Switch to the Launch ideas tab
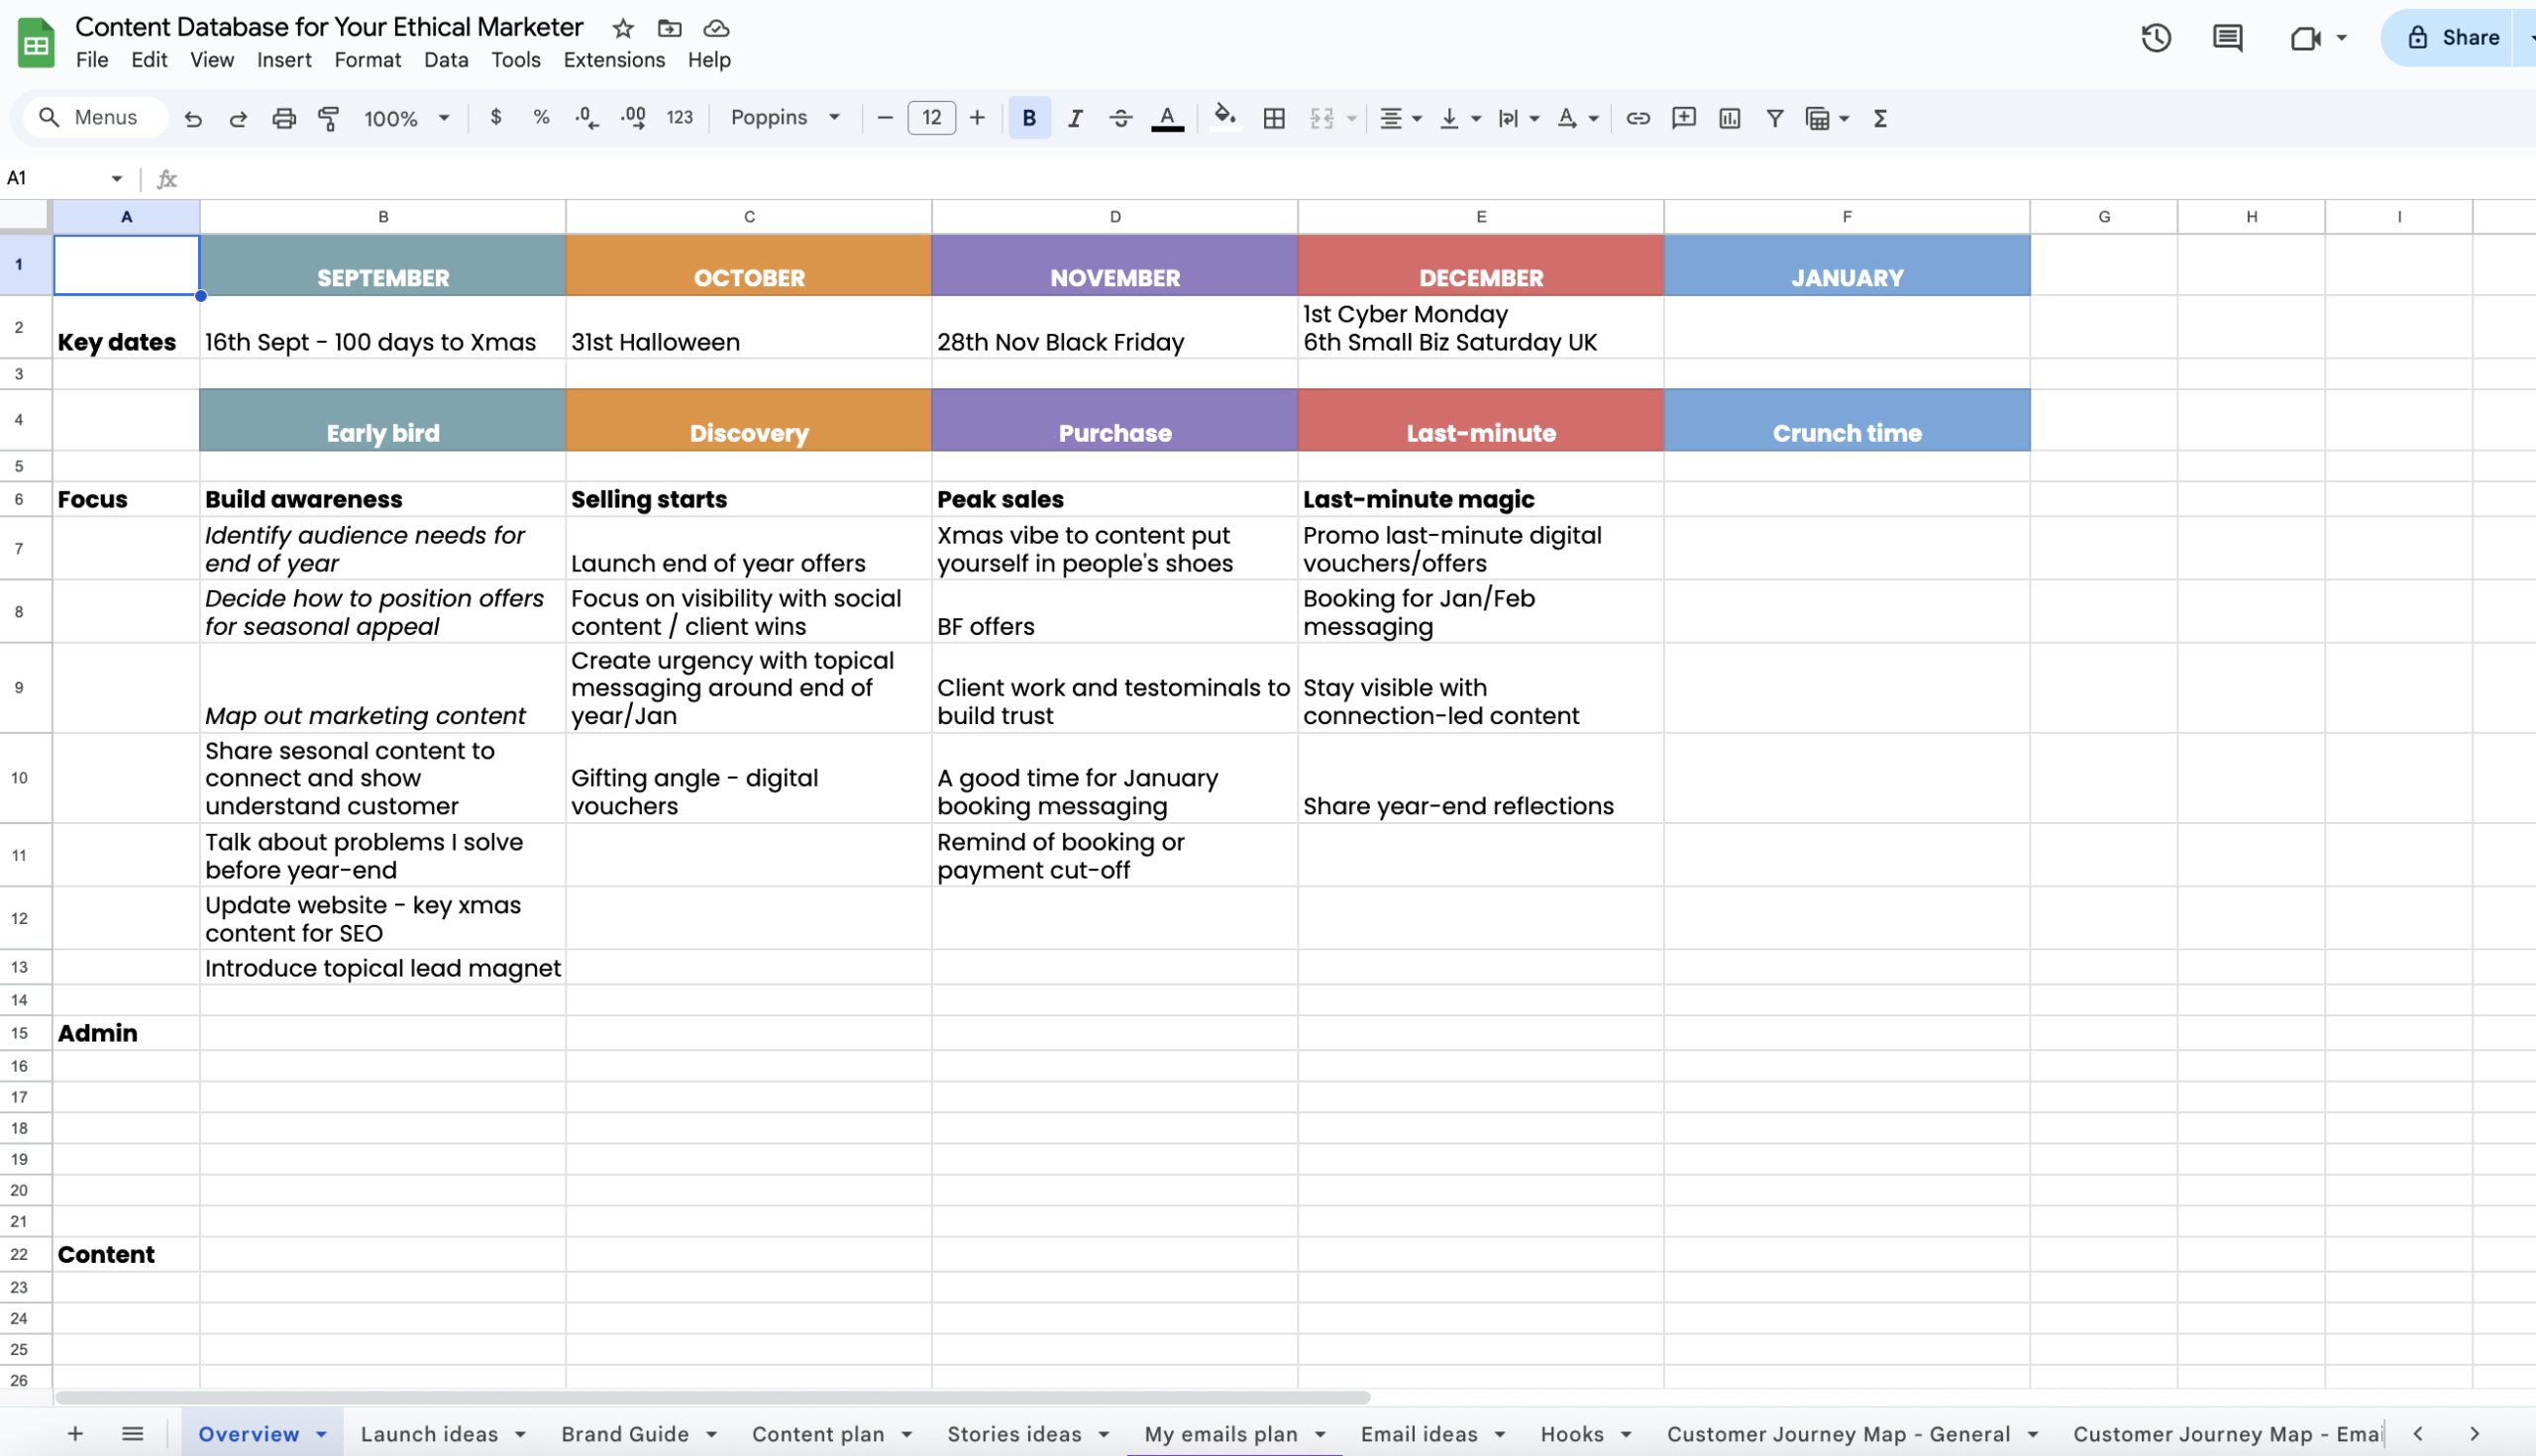 (429, 1434)
